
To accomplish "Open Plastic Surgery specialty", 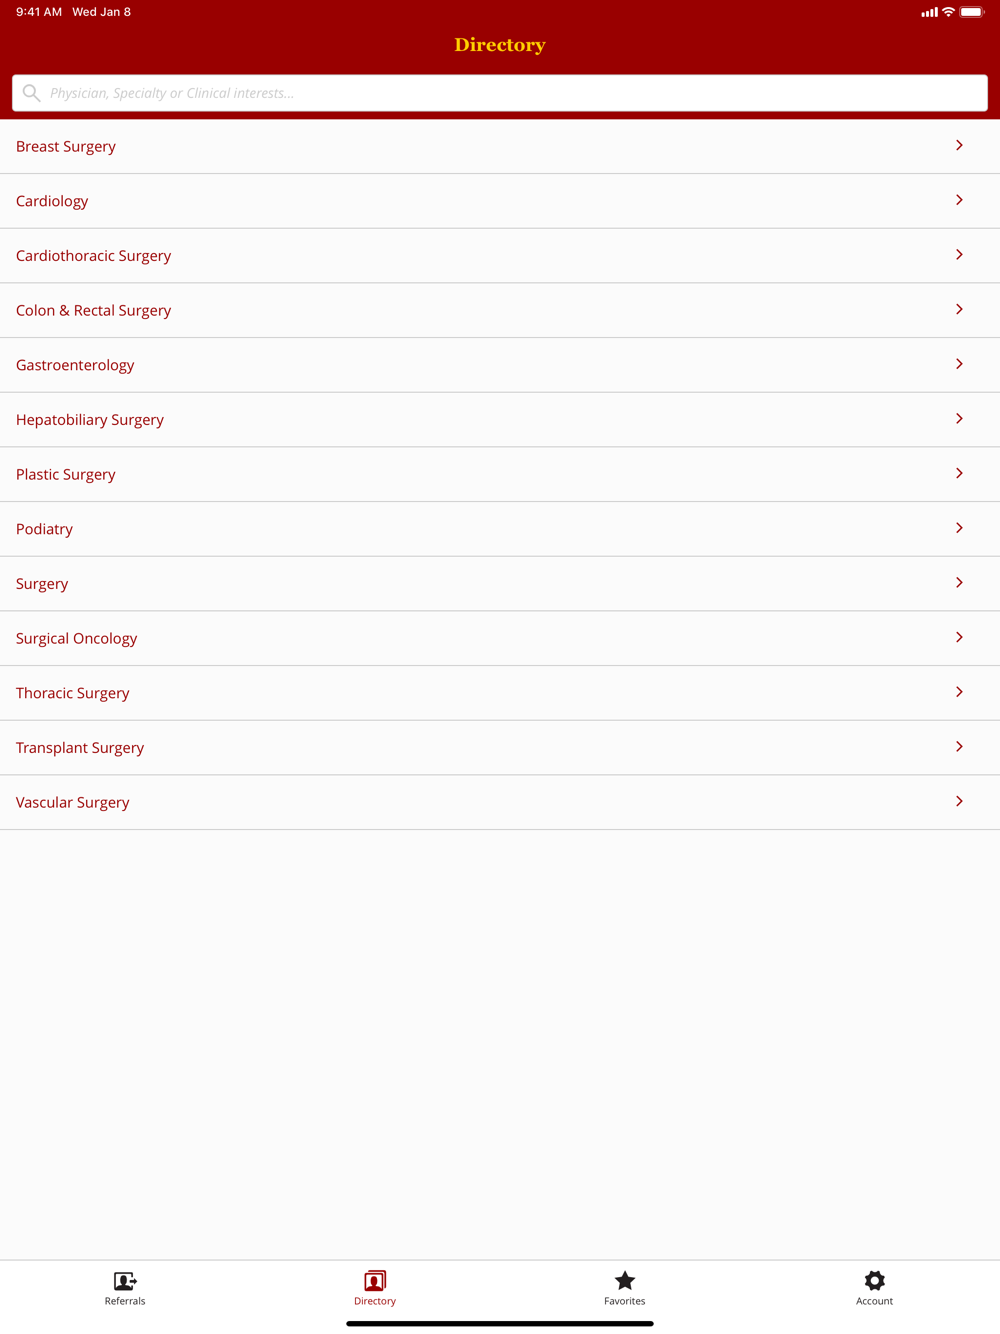I will [500, 474].
